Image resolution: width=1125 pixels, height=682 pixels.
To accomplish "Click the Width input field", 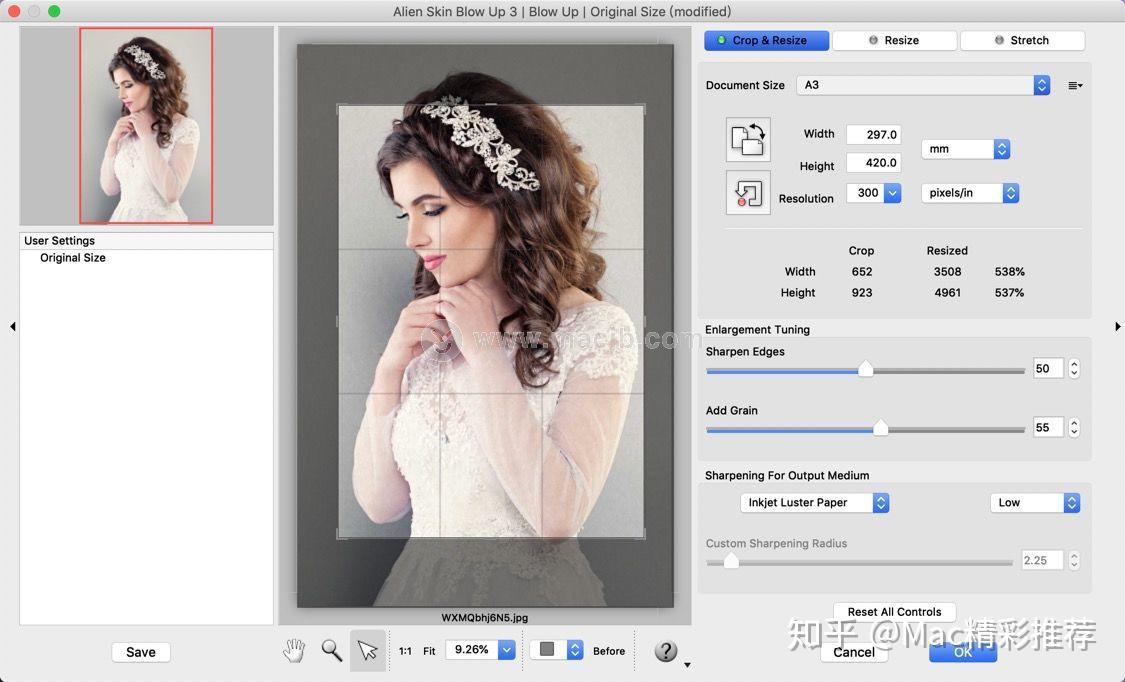I will point(873,134).
